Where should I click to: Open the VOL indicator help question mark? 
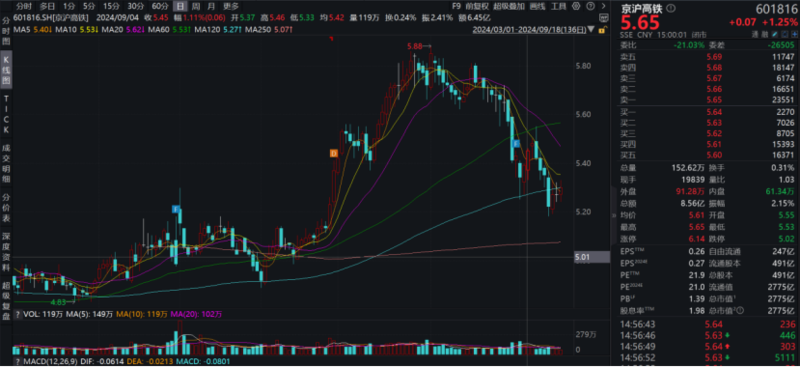[17, 314]
